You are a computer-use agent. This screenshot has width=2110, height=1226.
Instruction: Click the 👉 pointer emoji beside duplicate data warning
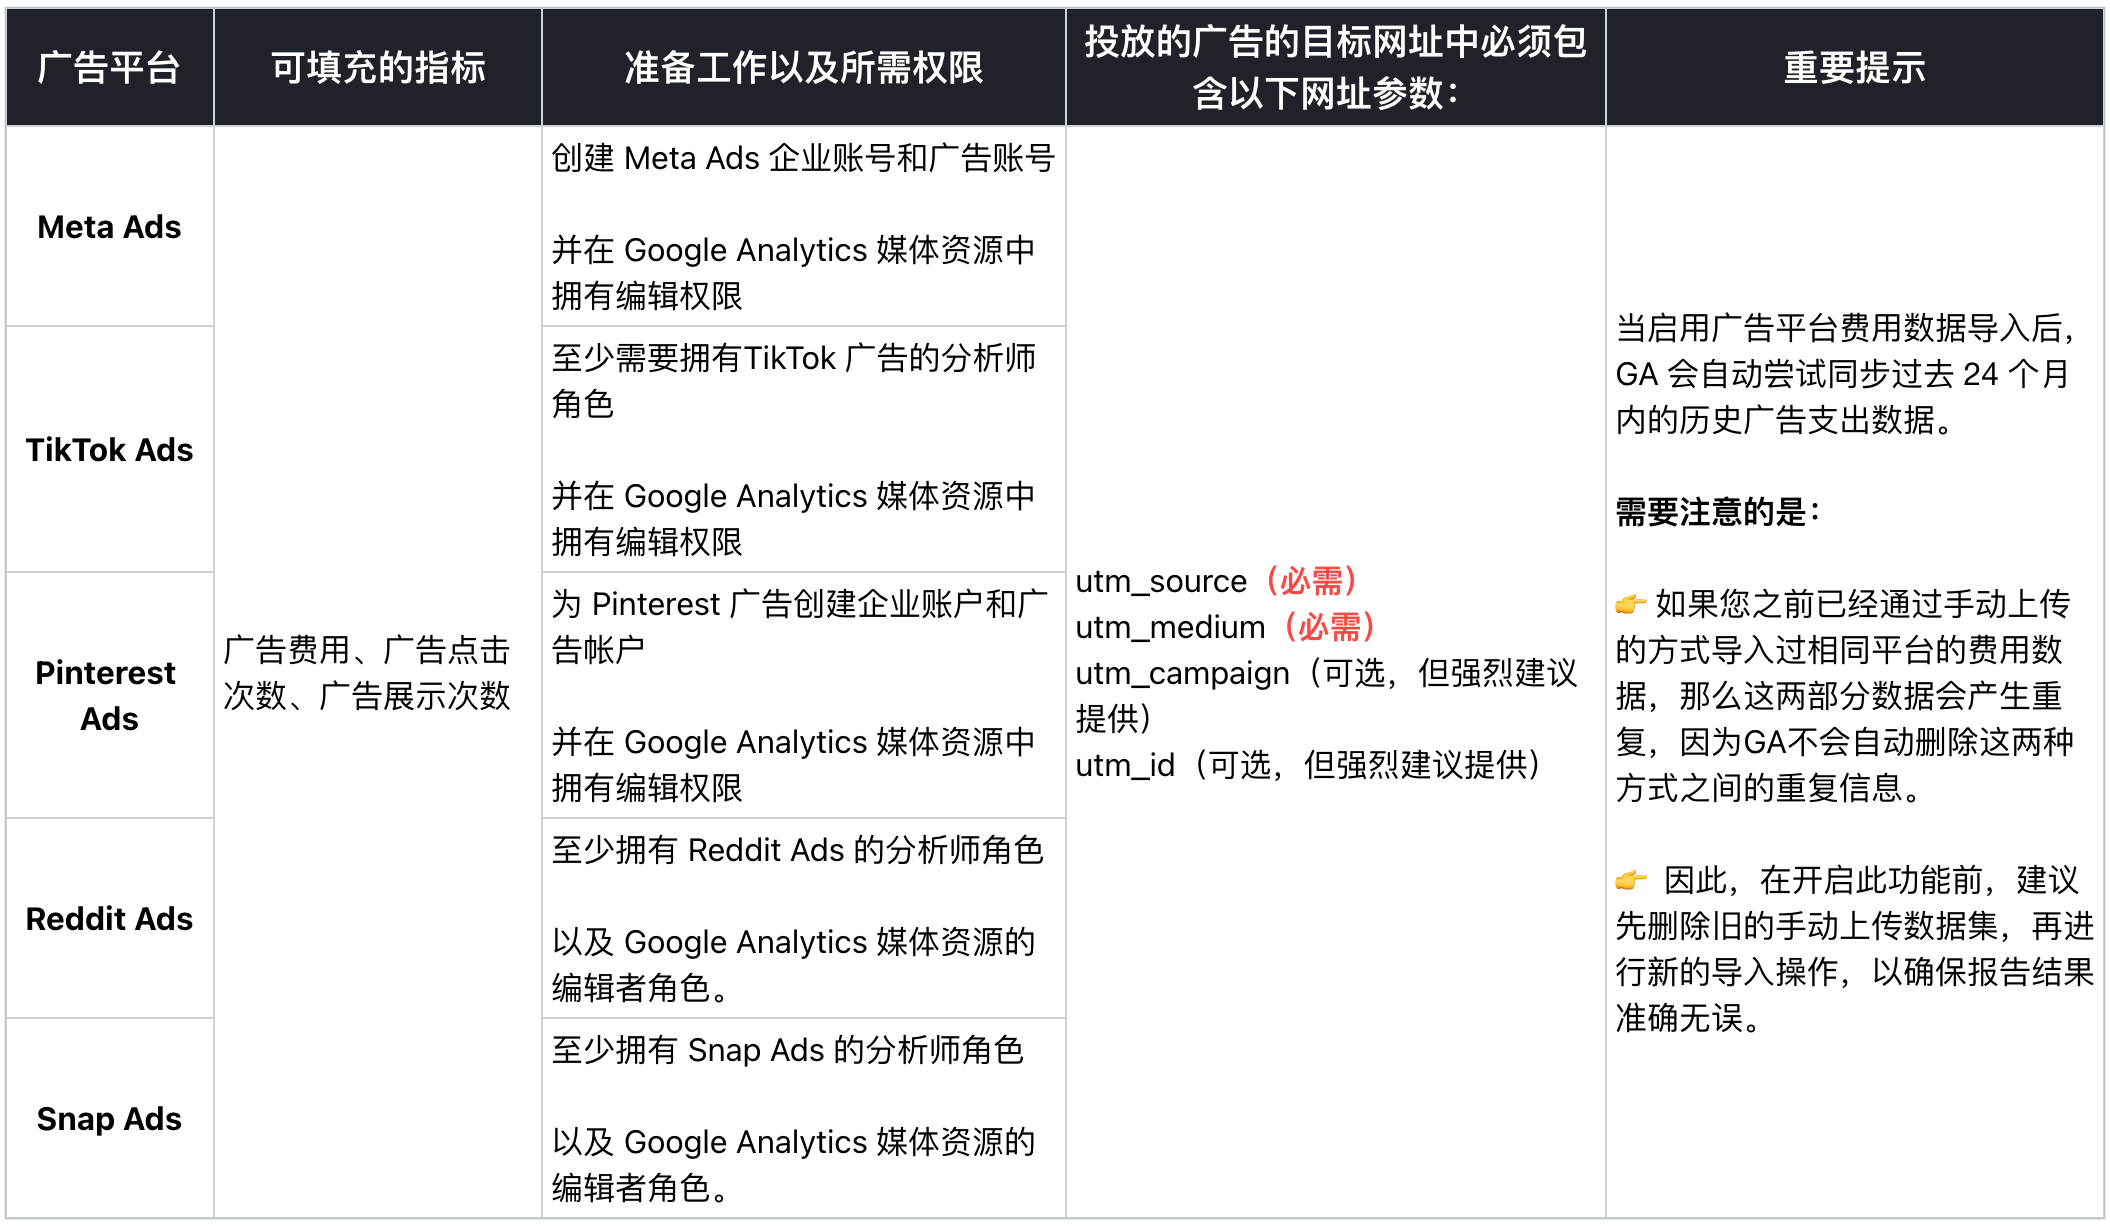click(1632, 602)
